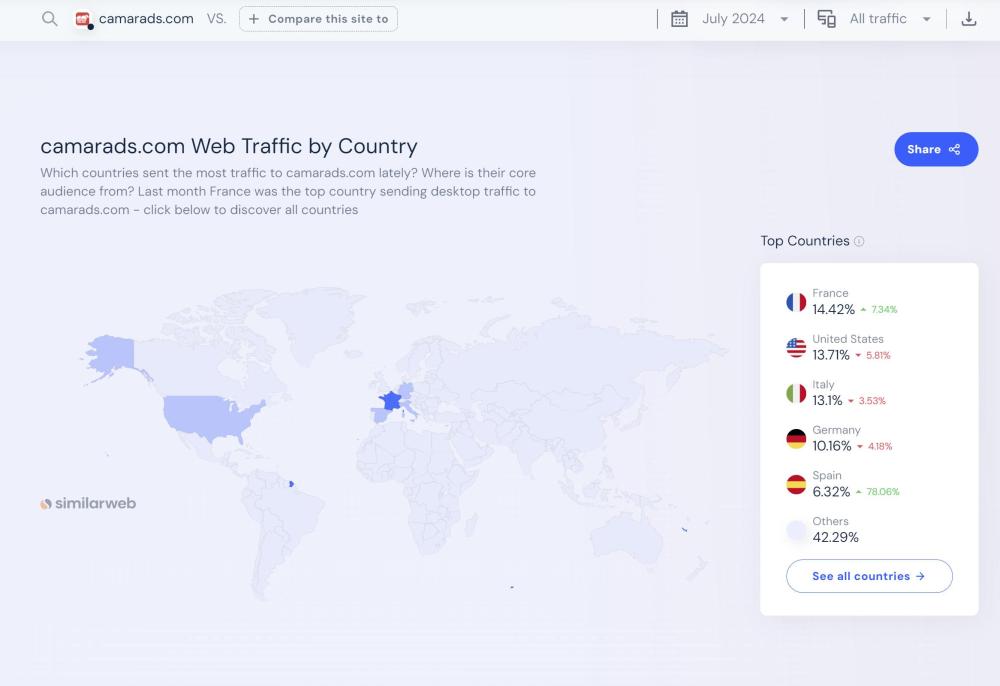Open the See all countries link

(868, 576)
